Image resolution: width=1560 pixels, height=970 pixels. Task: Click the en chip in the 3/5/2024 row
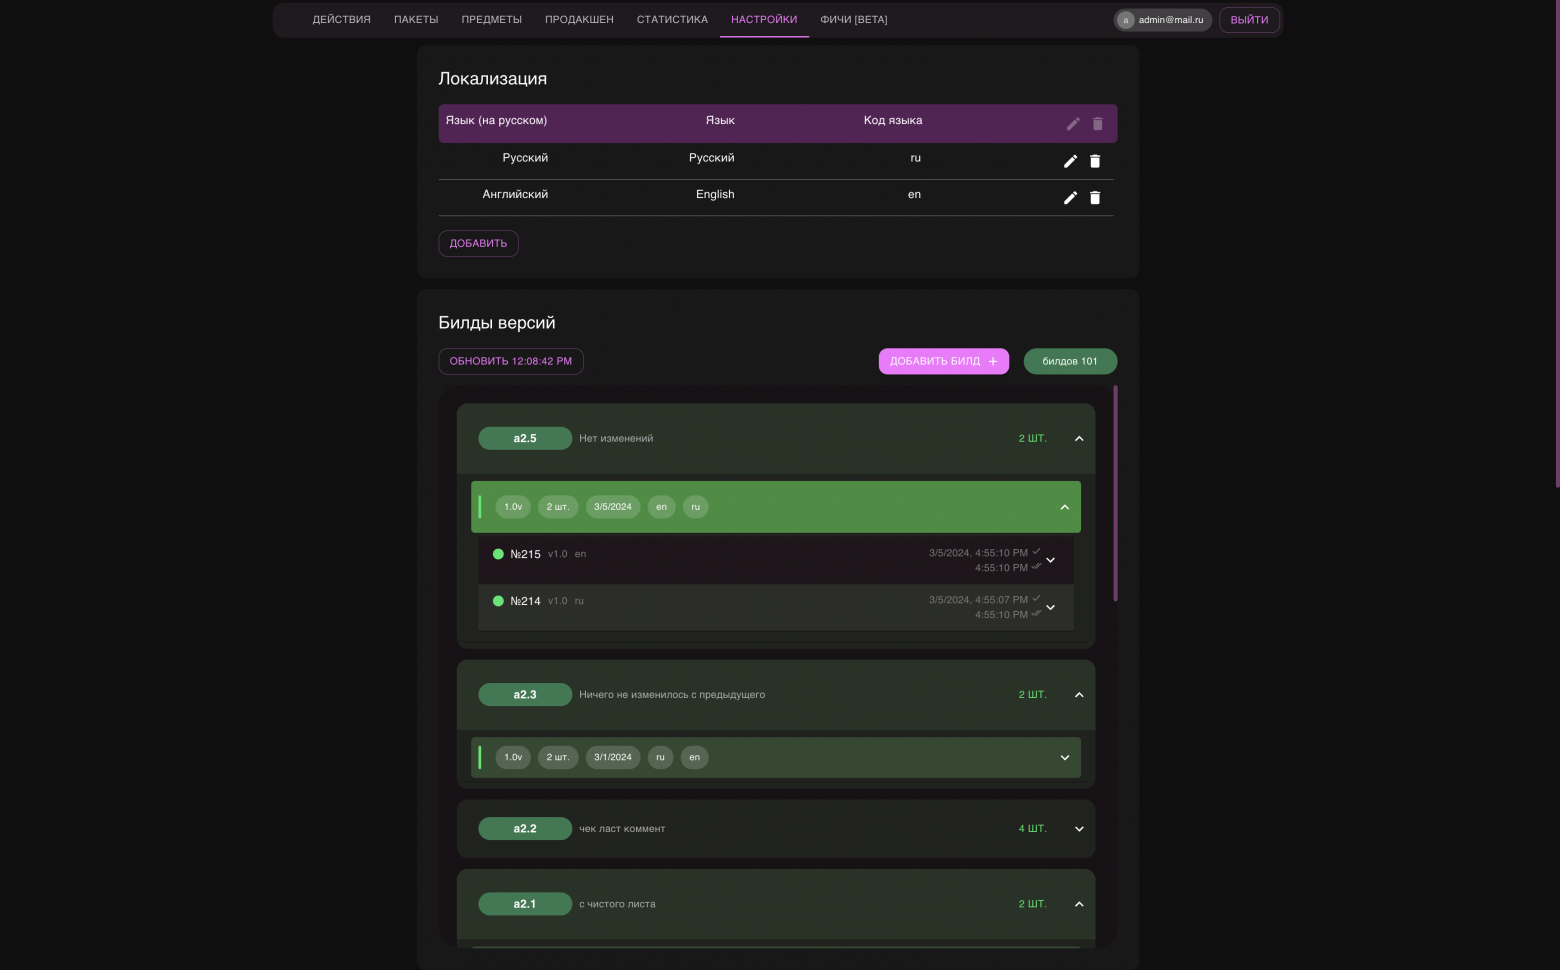[x=661, y=507]
